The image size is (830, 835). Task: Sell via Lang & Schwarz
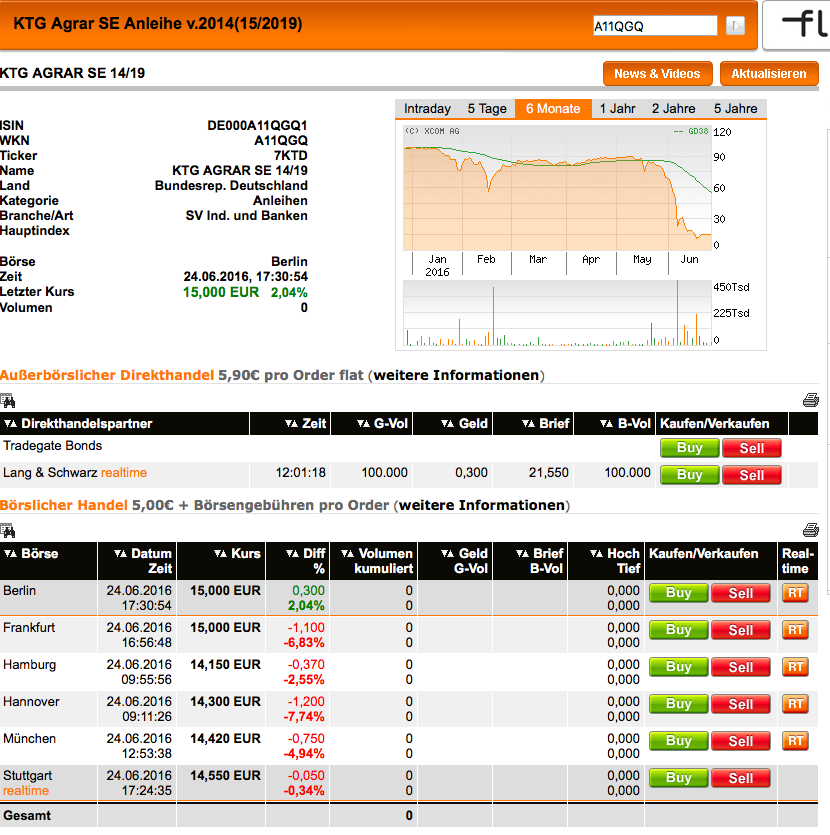point(752,474)
